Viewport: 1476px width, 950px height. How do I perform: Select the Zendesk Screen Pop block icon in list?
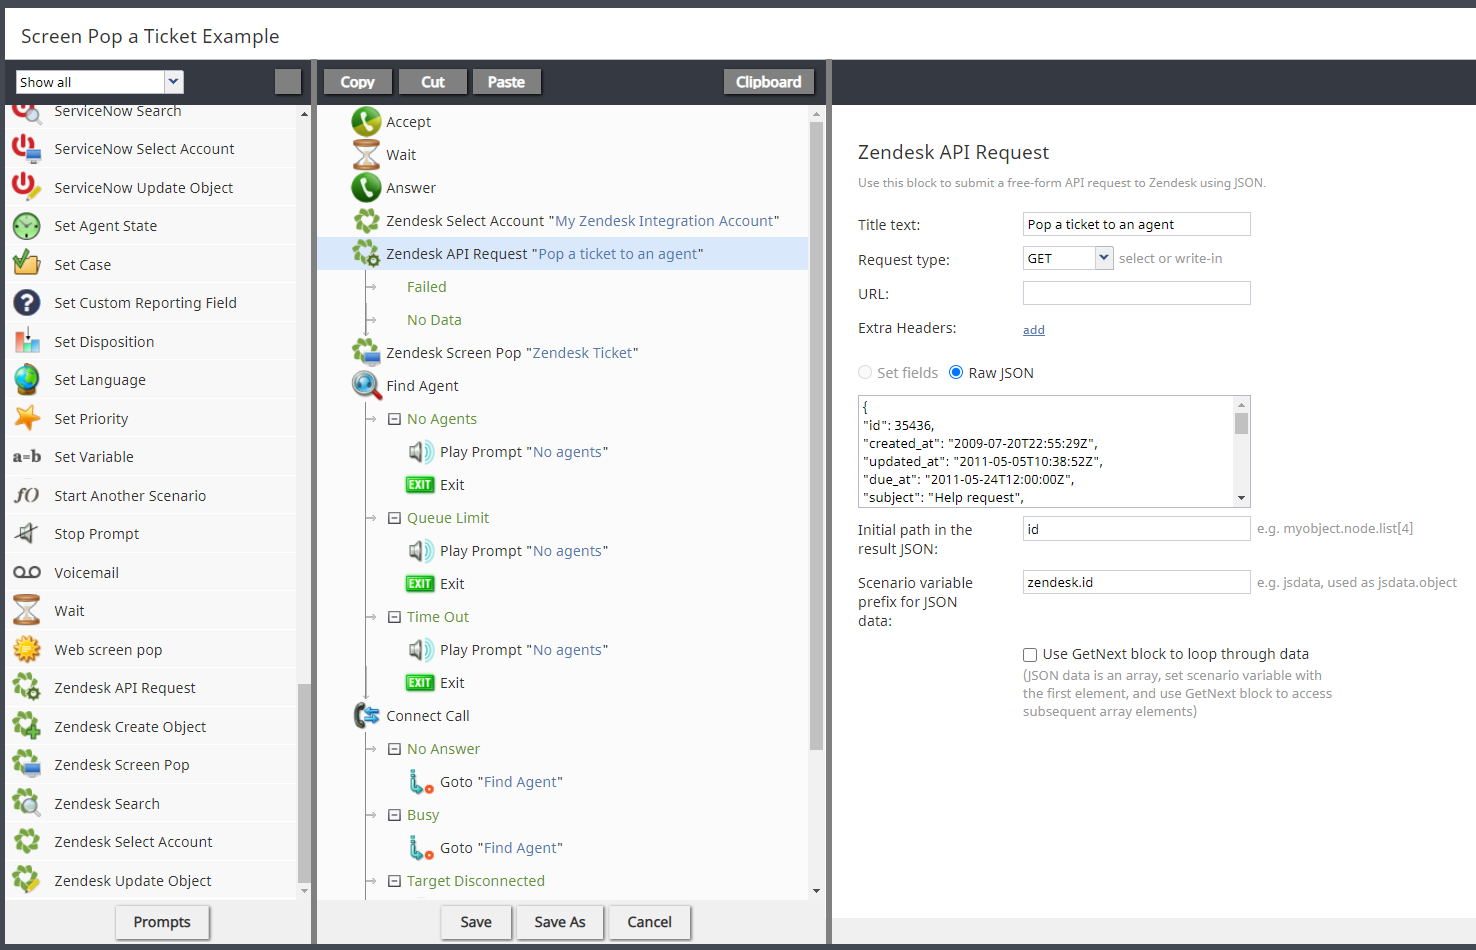26,765
